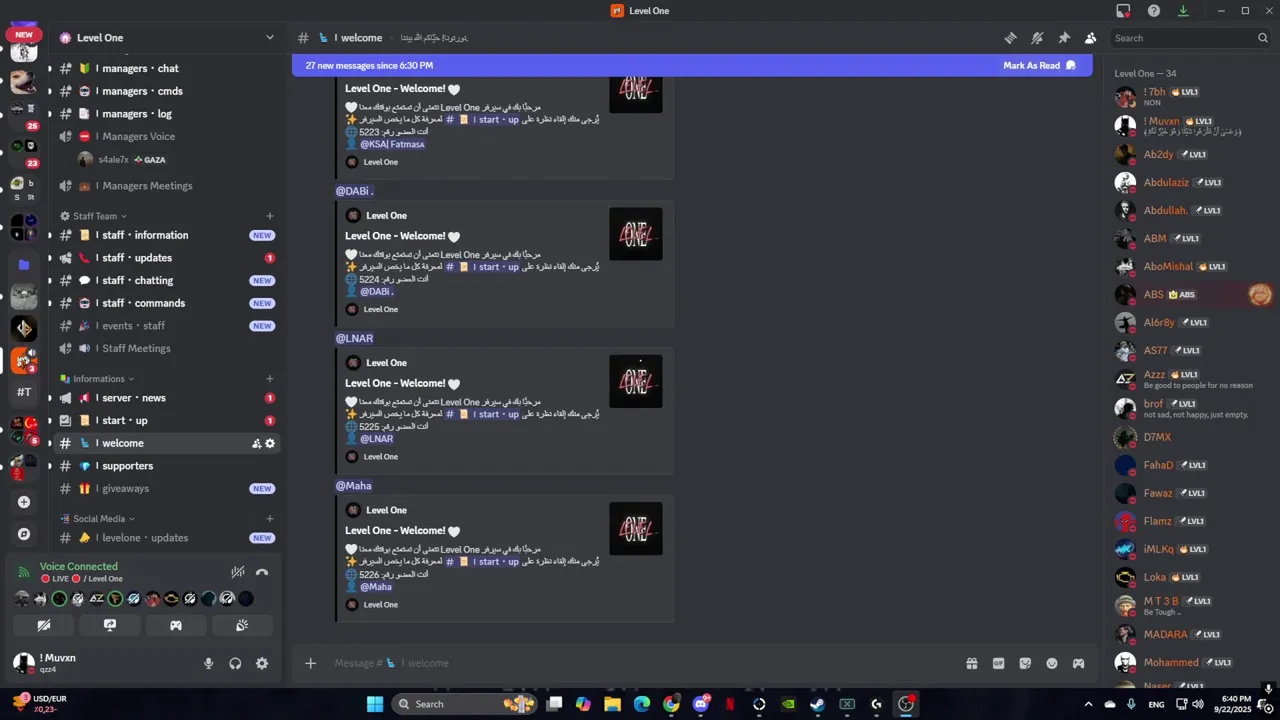
Task: Open the sticker picker icon
Action: [1025, 663]
